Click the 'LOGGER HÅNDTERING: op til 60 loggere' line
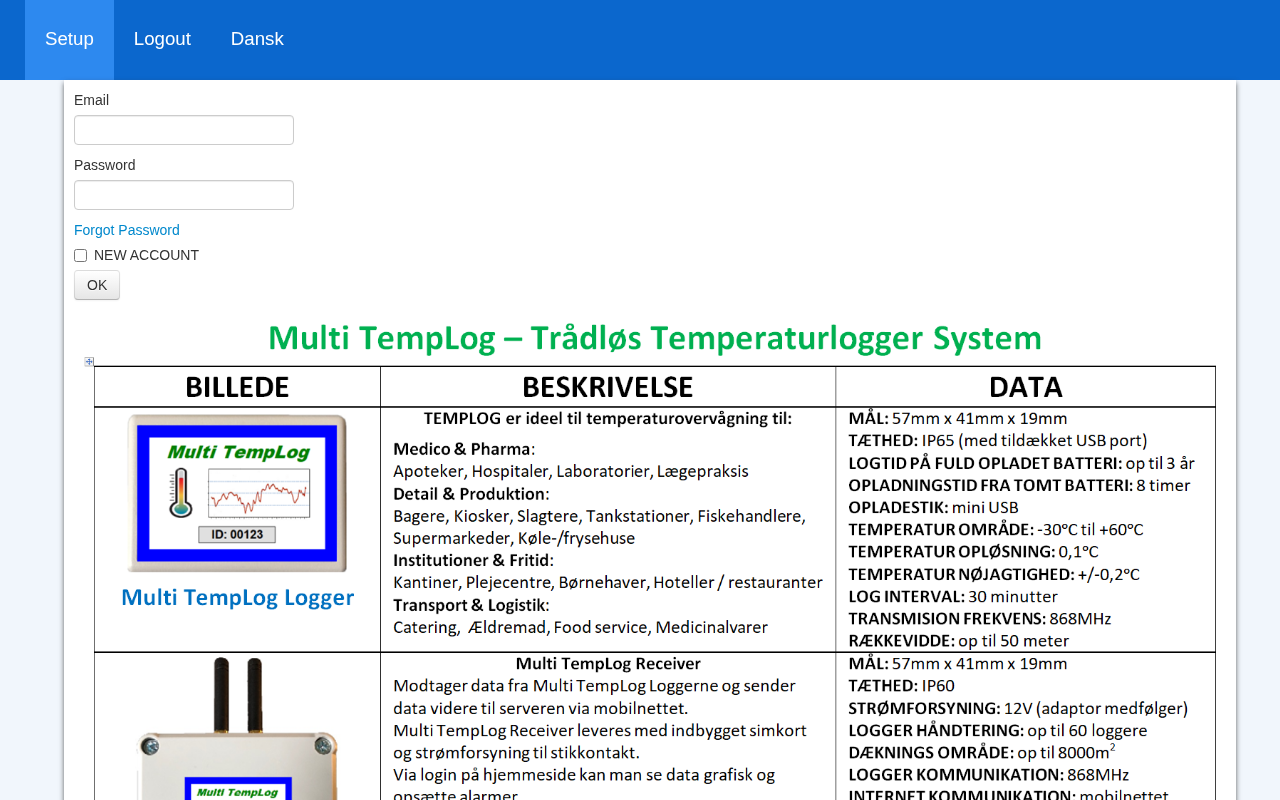Screen dimensions: 1280x800 tap(998, 731)
